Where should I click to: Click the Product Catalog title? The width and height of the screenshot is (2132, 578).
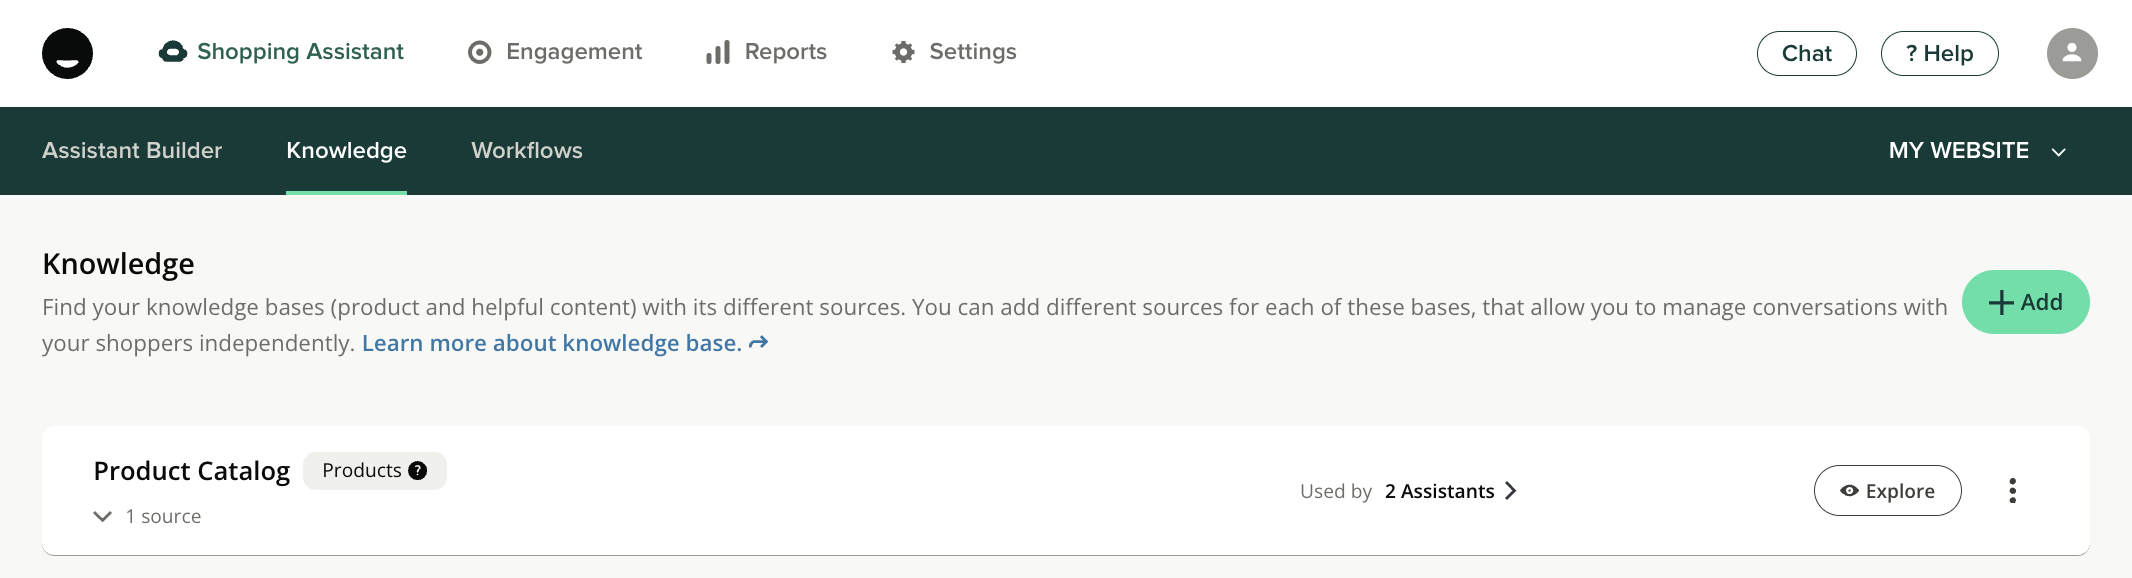(192, 471)
